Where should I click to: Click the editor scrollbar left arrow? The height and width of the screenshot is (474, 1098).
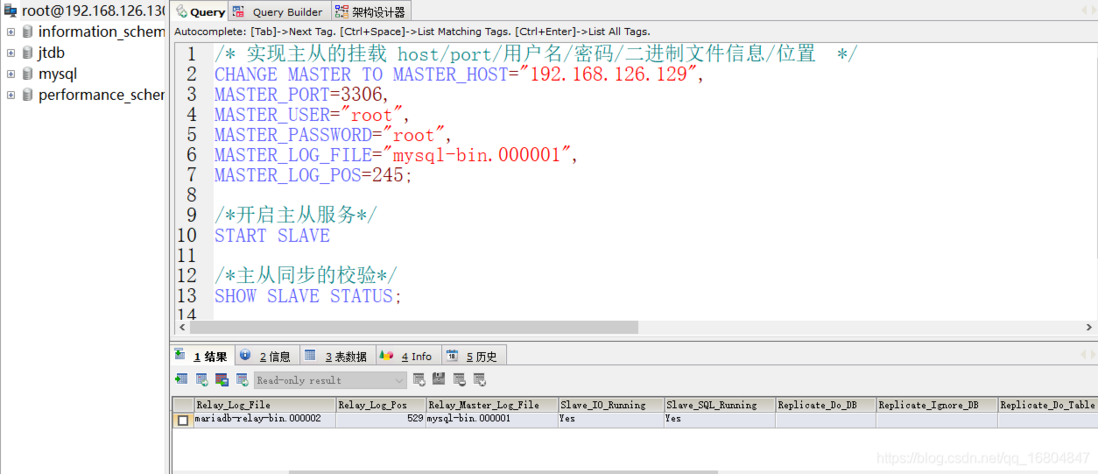[182, 327]
